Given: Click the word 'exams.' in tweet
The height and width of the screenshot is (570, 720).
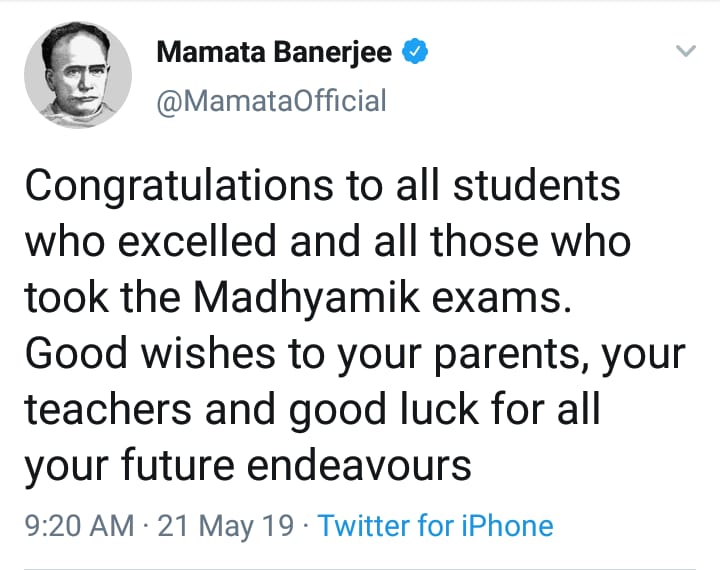Looking at the screenshot, I should 502,299.
